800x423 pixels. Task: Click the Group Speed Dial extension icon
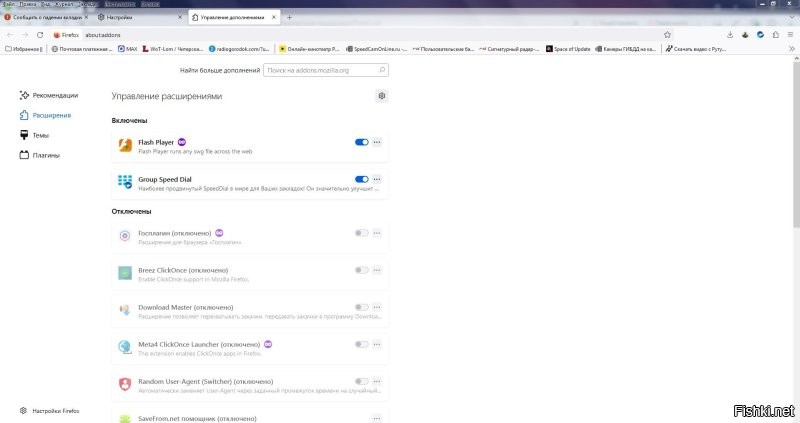click(x=125, y=182)
